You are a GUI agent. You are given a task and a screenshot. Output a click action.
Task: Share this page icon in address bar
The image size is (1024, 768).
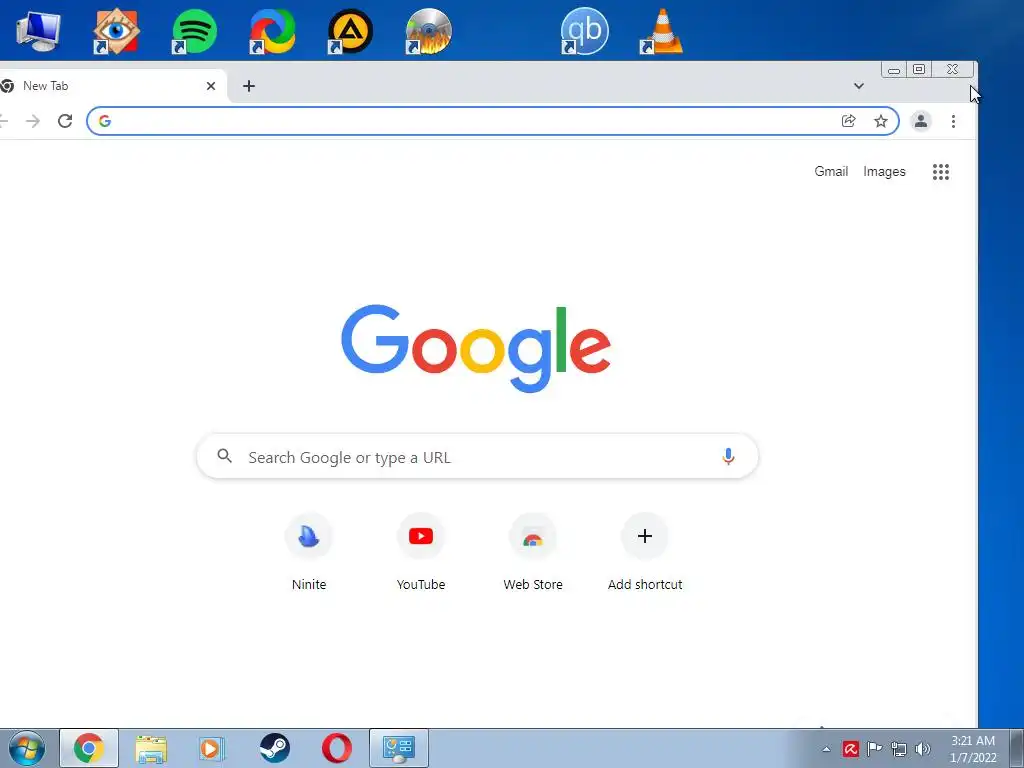(x=848, y=121)
